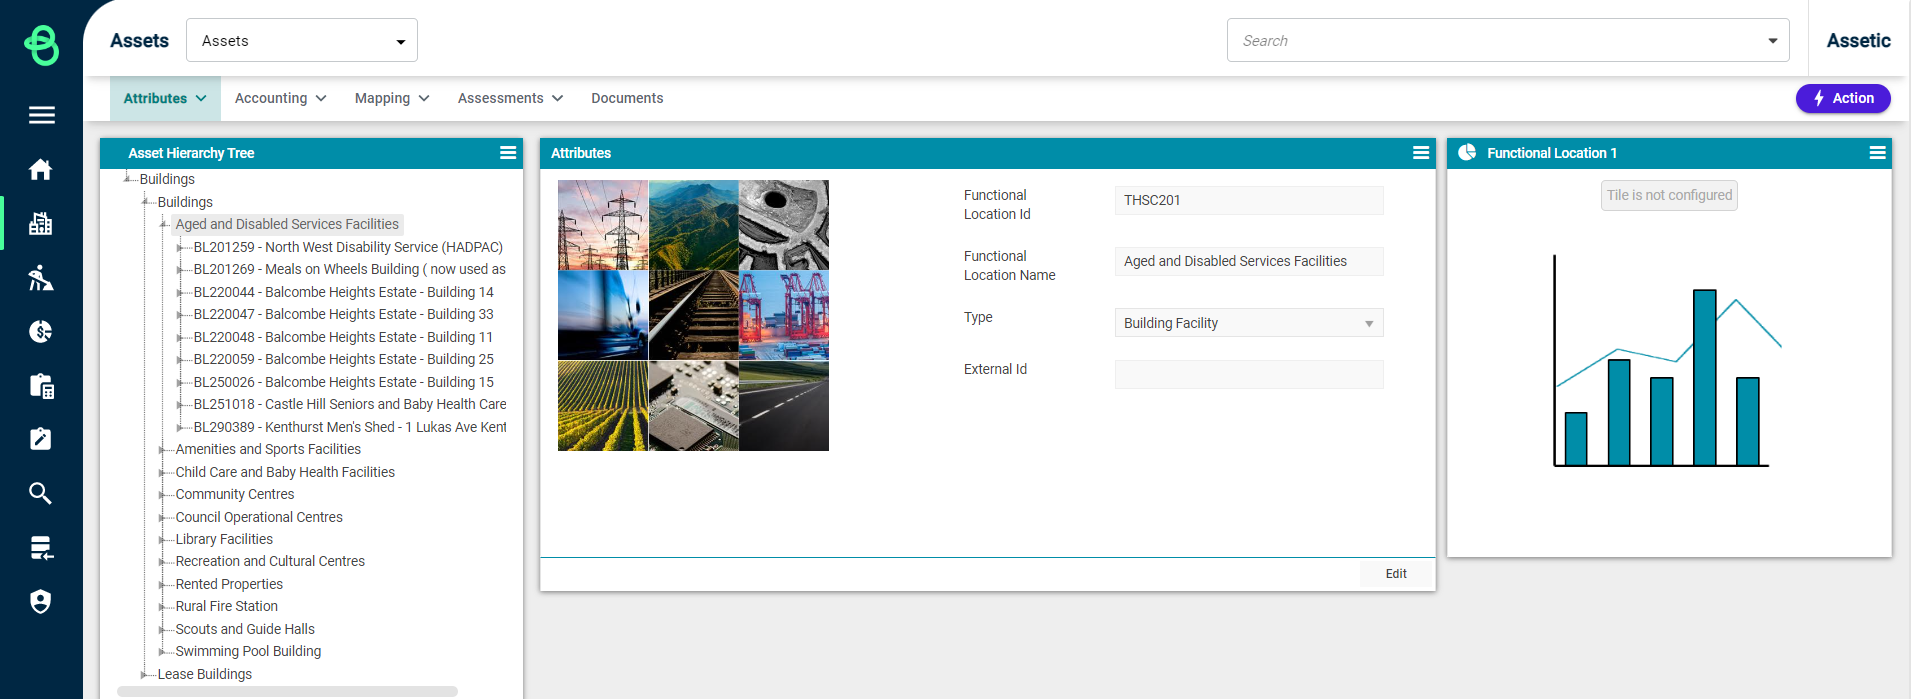Open the Search box dropdown arrow
This screenshot has width=1911, height=699.
coord(1772,41)
